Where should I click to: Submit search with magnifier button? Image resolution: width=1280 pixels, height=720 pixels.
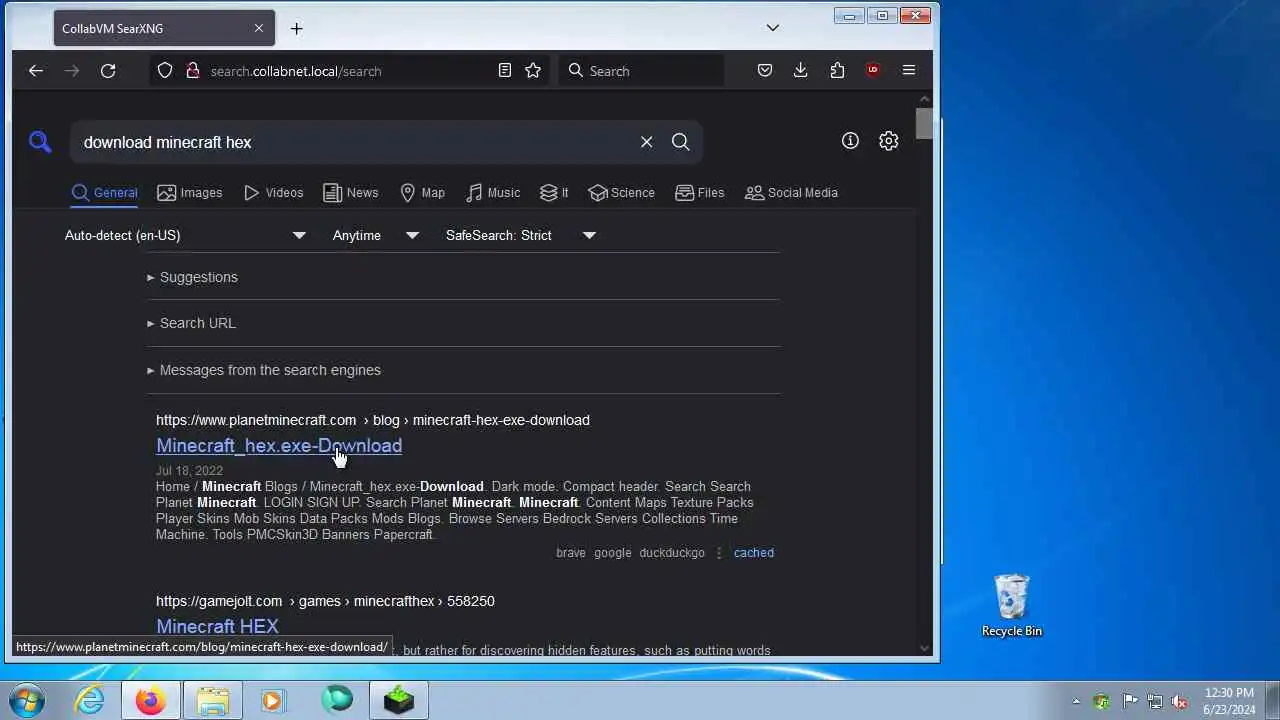pos(680,142)
